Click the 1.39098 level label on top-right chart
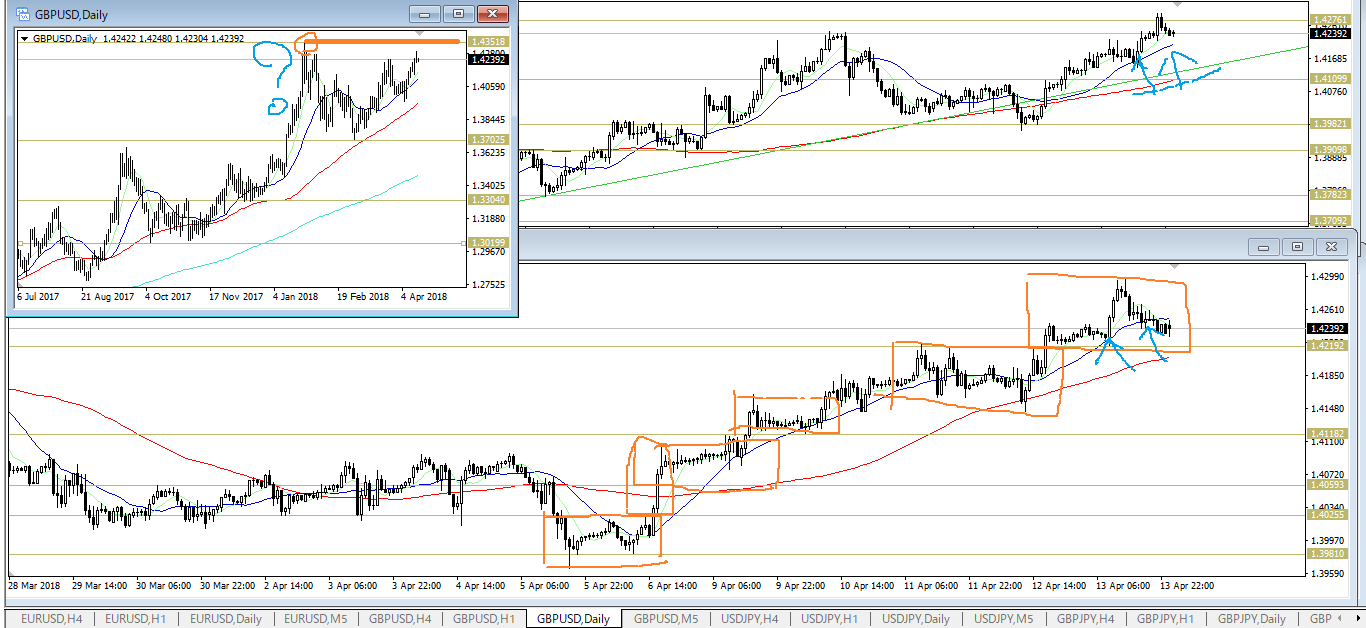 [x=1330, y=150]
